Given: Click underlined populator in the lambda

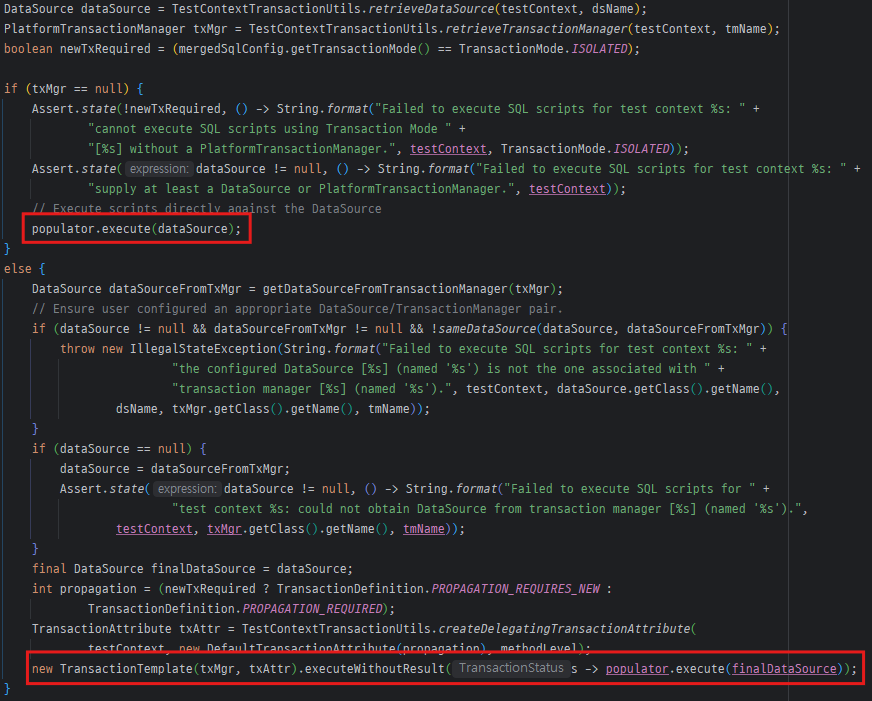Looking at the screenshot, I should tap(637, 669).
